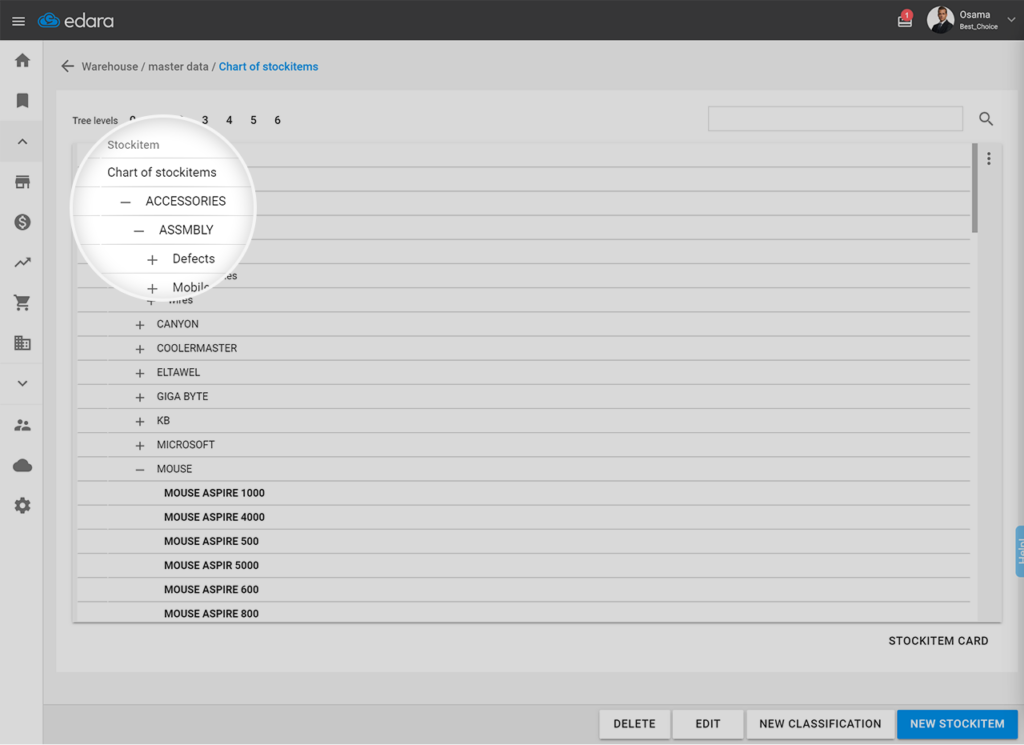This screenshot has width=1024, height=745.
Task: Open the blue Help side tab
Action: 1019,552
